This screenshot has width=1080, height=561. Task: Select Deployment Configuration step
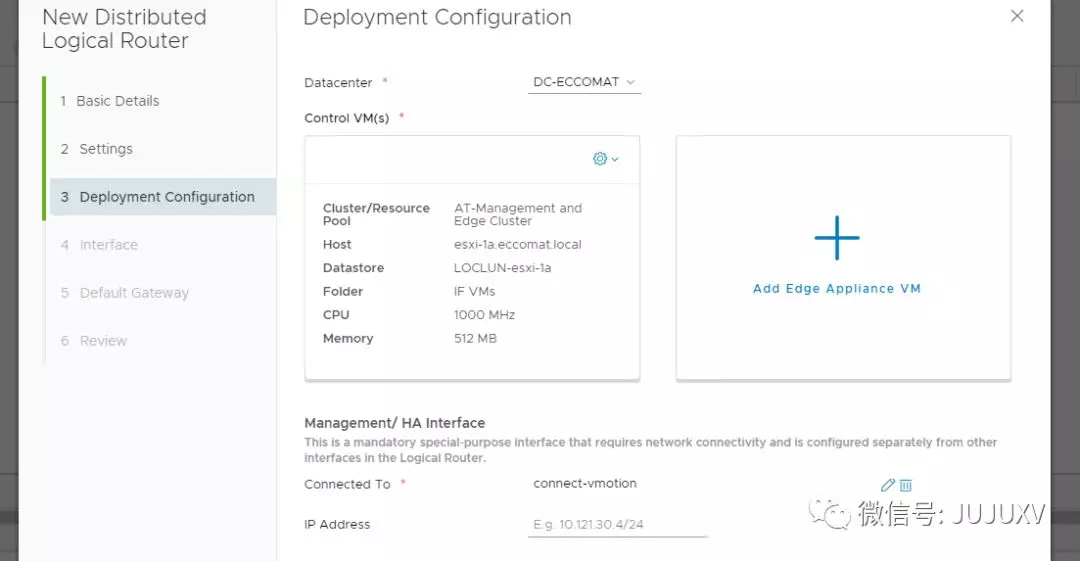click(x=166, y=197)
